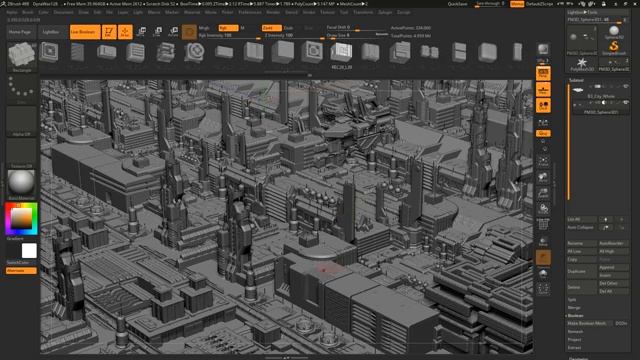Image resolution: width=640 pixels, height=360 pixels.
Task: Click the Zoom3D navigation icon
Action: coord(543,193)
